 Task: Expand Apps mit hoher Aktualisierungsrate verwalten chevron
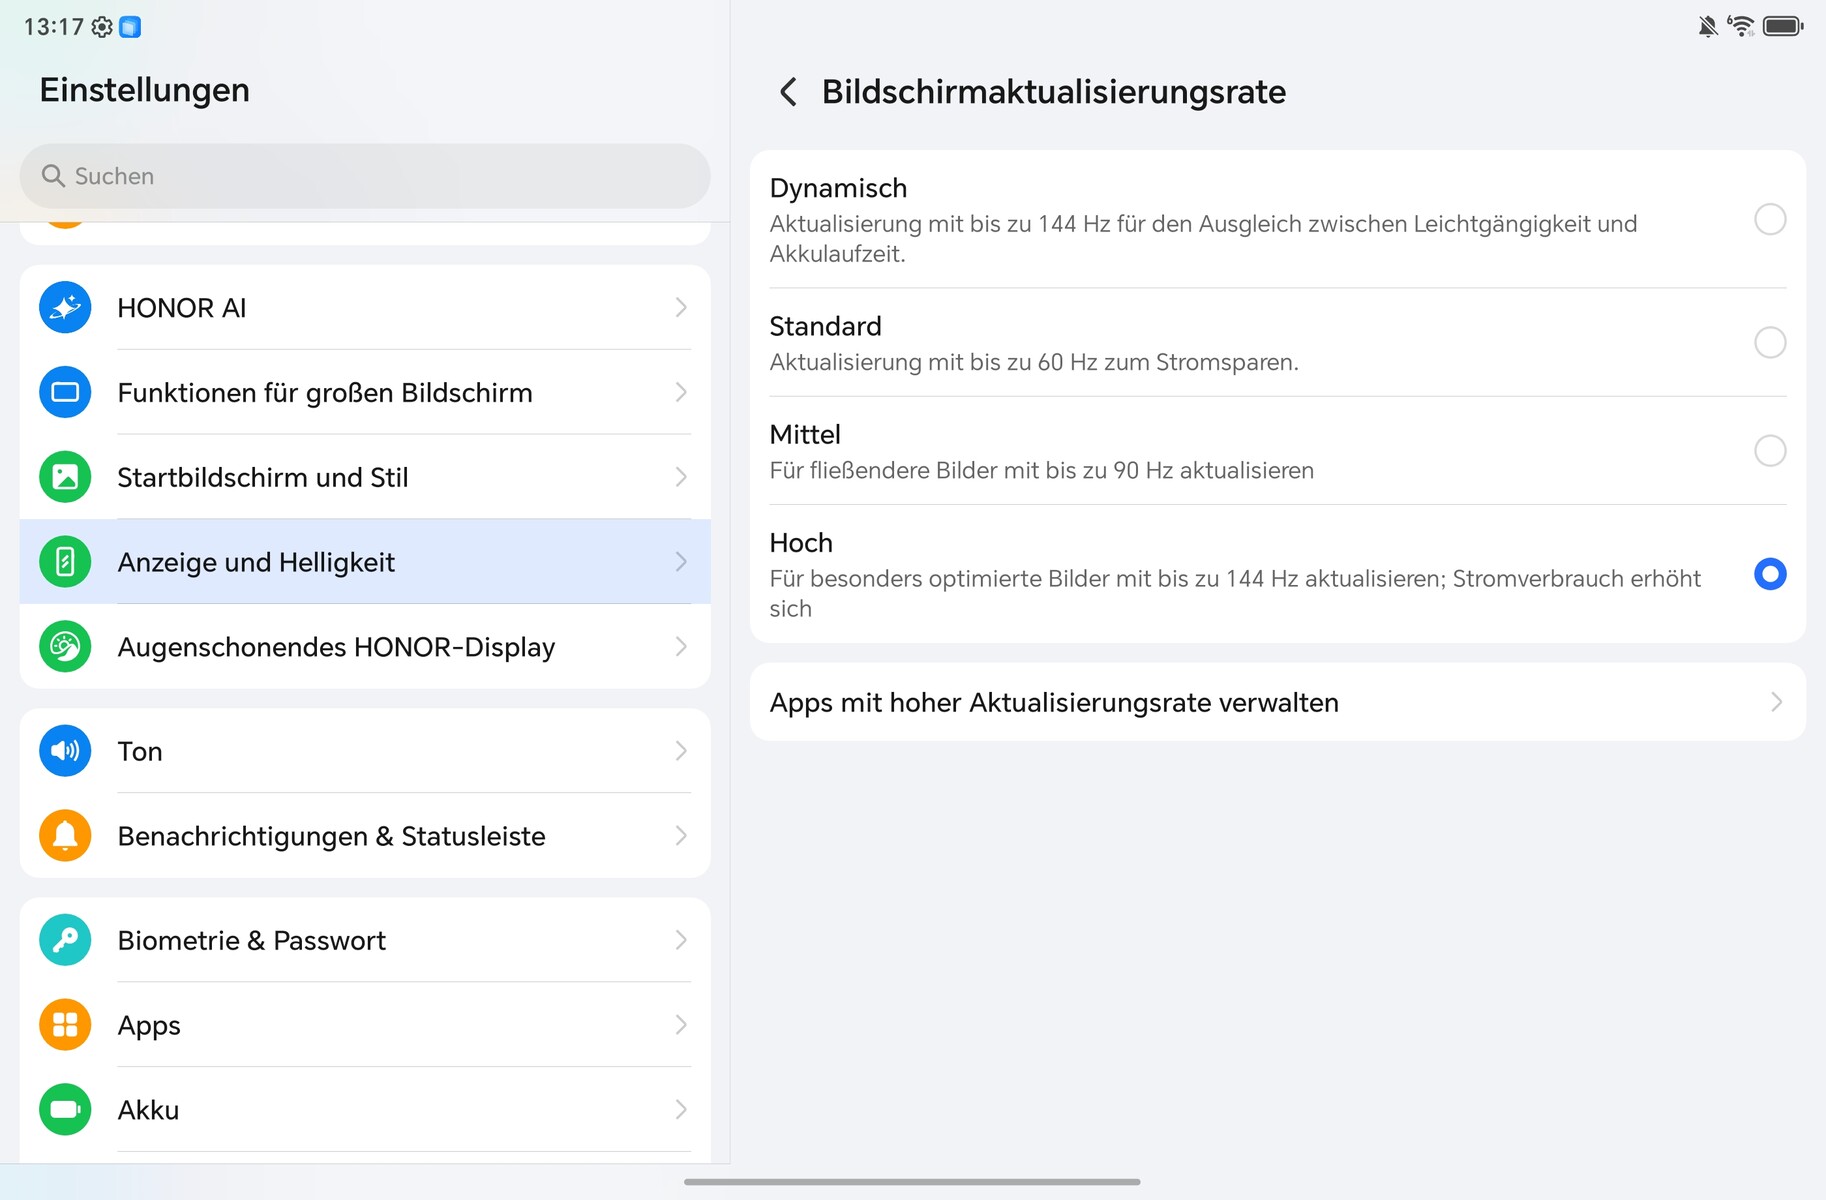click(1776, 702)
